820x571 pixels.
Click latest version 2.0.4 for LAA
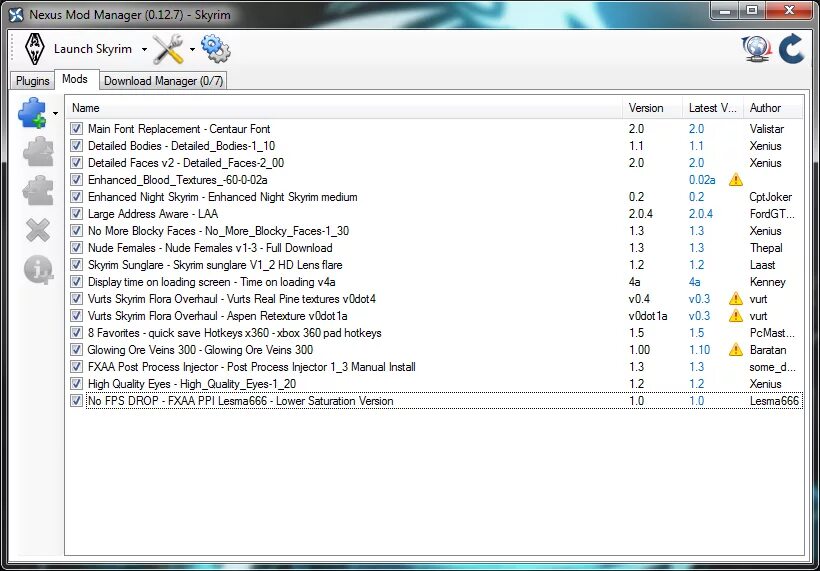[x=701, y=214]
